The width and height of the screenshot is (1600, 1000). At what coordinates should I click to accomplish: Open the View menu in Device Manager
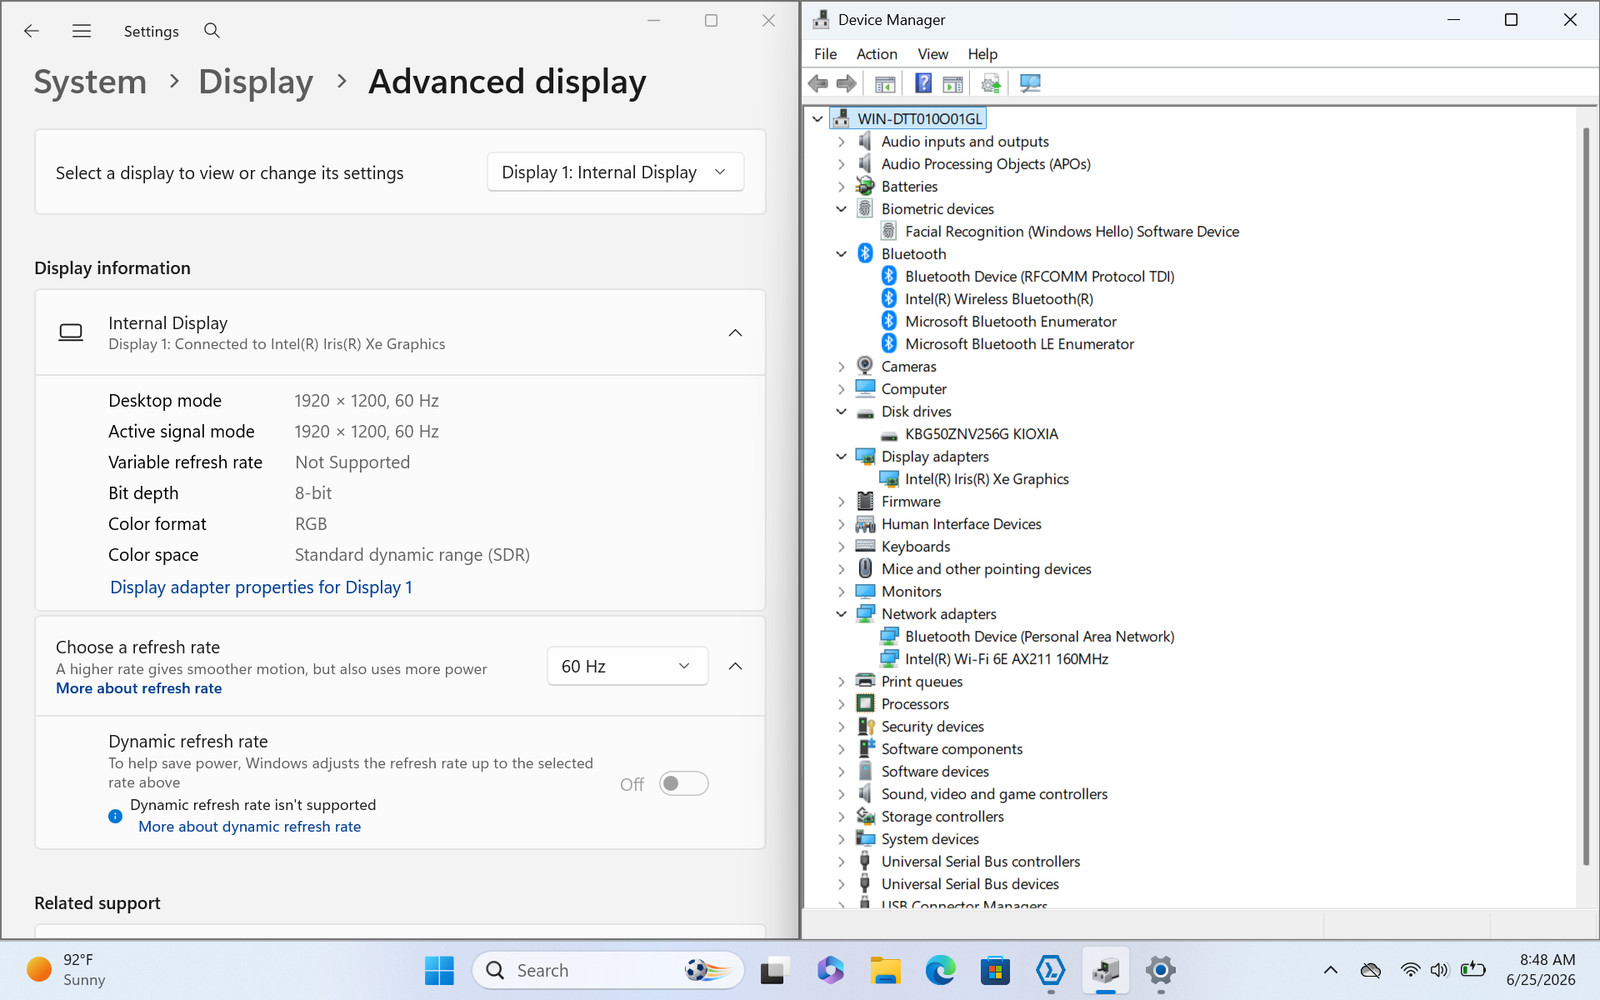933,54
